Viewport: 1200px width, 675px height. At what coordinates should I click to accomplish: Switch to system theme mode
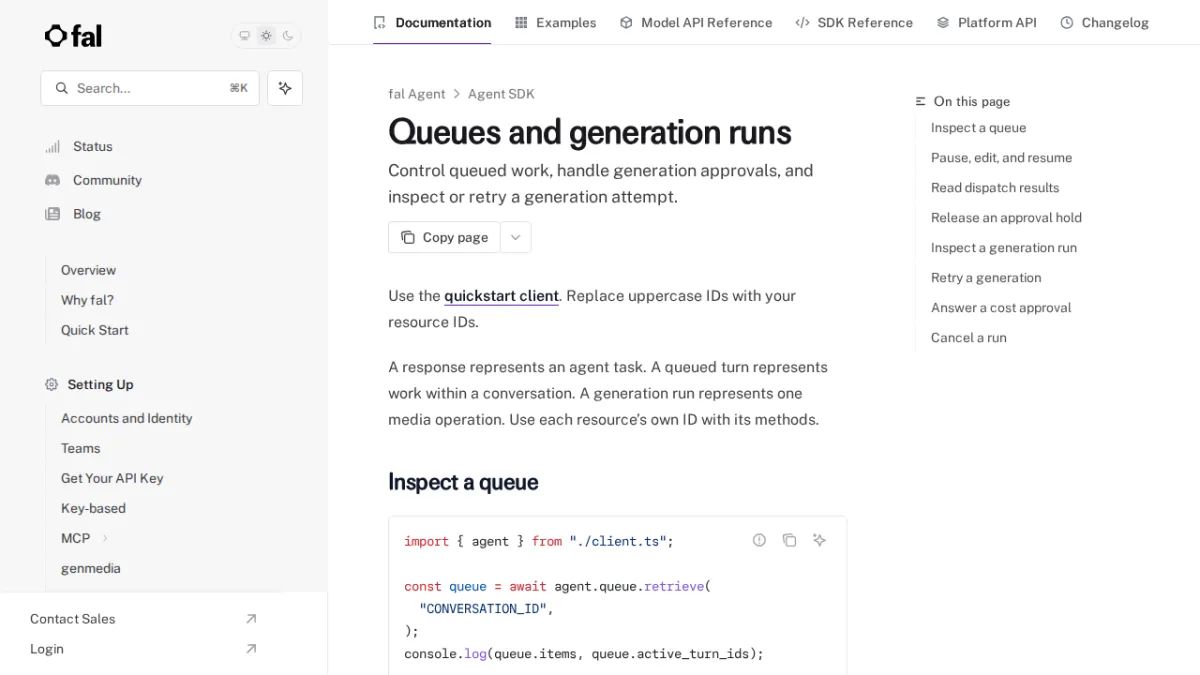(244, 36)
